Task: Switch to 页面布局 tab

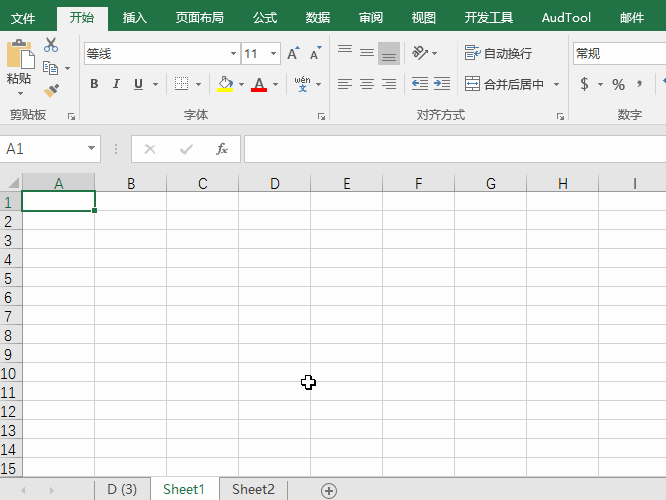Action: tap(200, 18)
